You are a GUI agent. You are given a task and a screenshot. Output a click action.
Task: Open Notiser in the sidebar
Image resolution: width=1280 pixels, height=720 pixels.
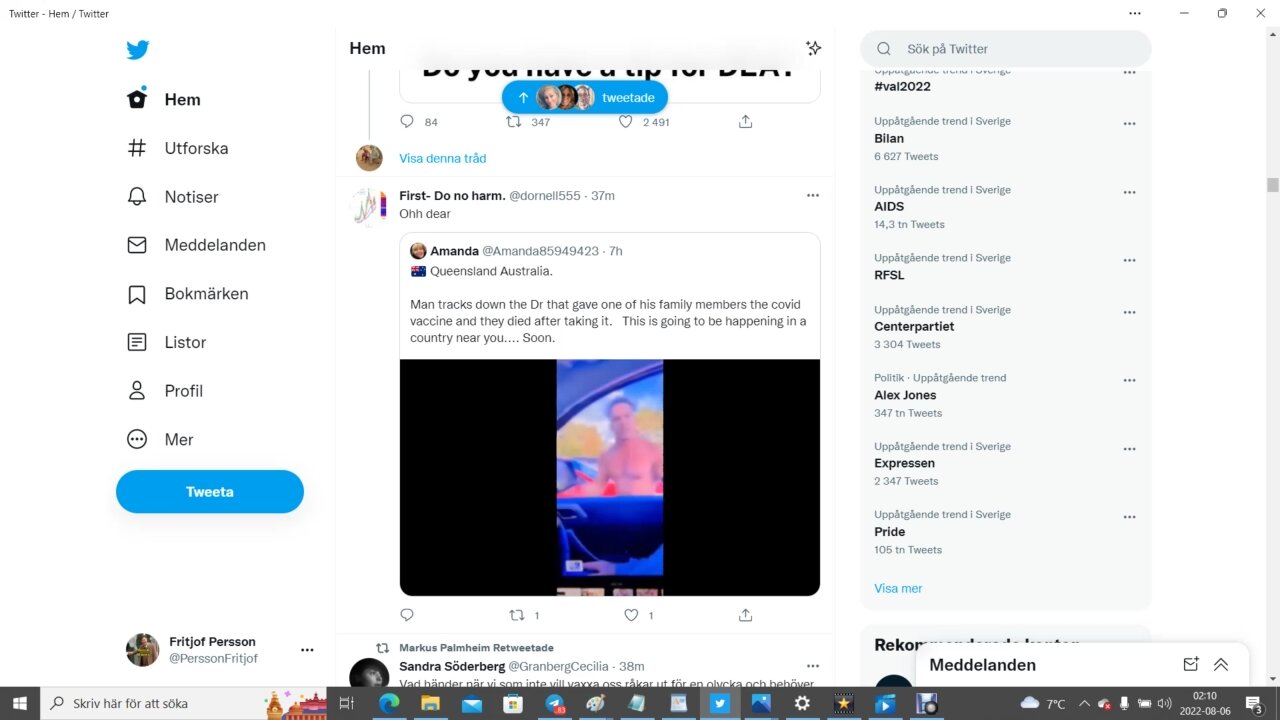click(x=173, y=197)
